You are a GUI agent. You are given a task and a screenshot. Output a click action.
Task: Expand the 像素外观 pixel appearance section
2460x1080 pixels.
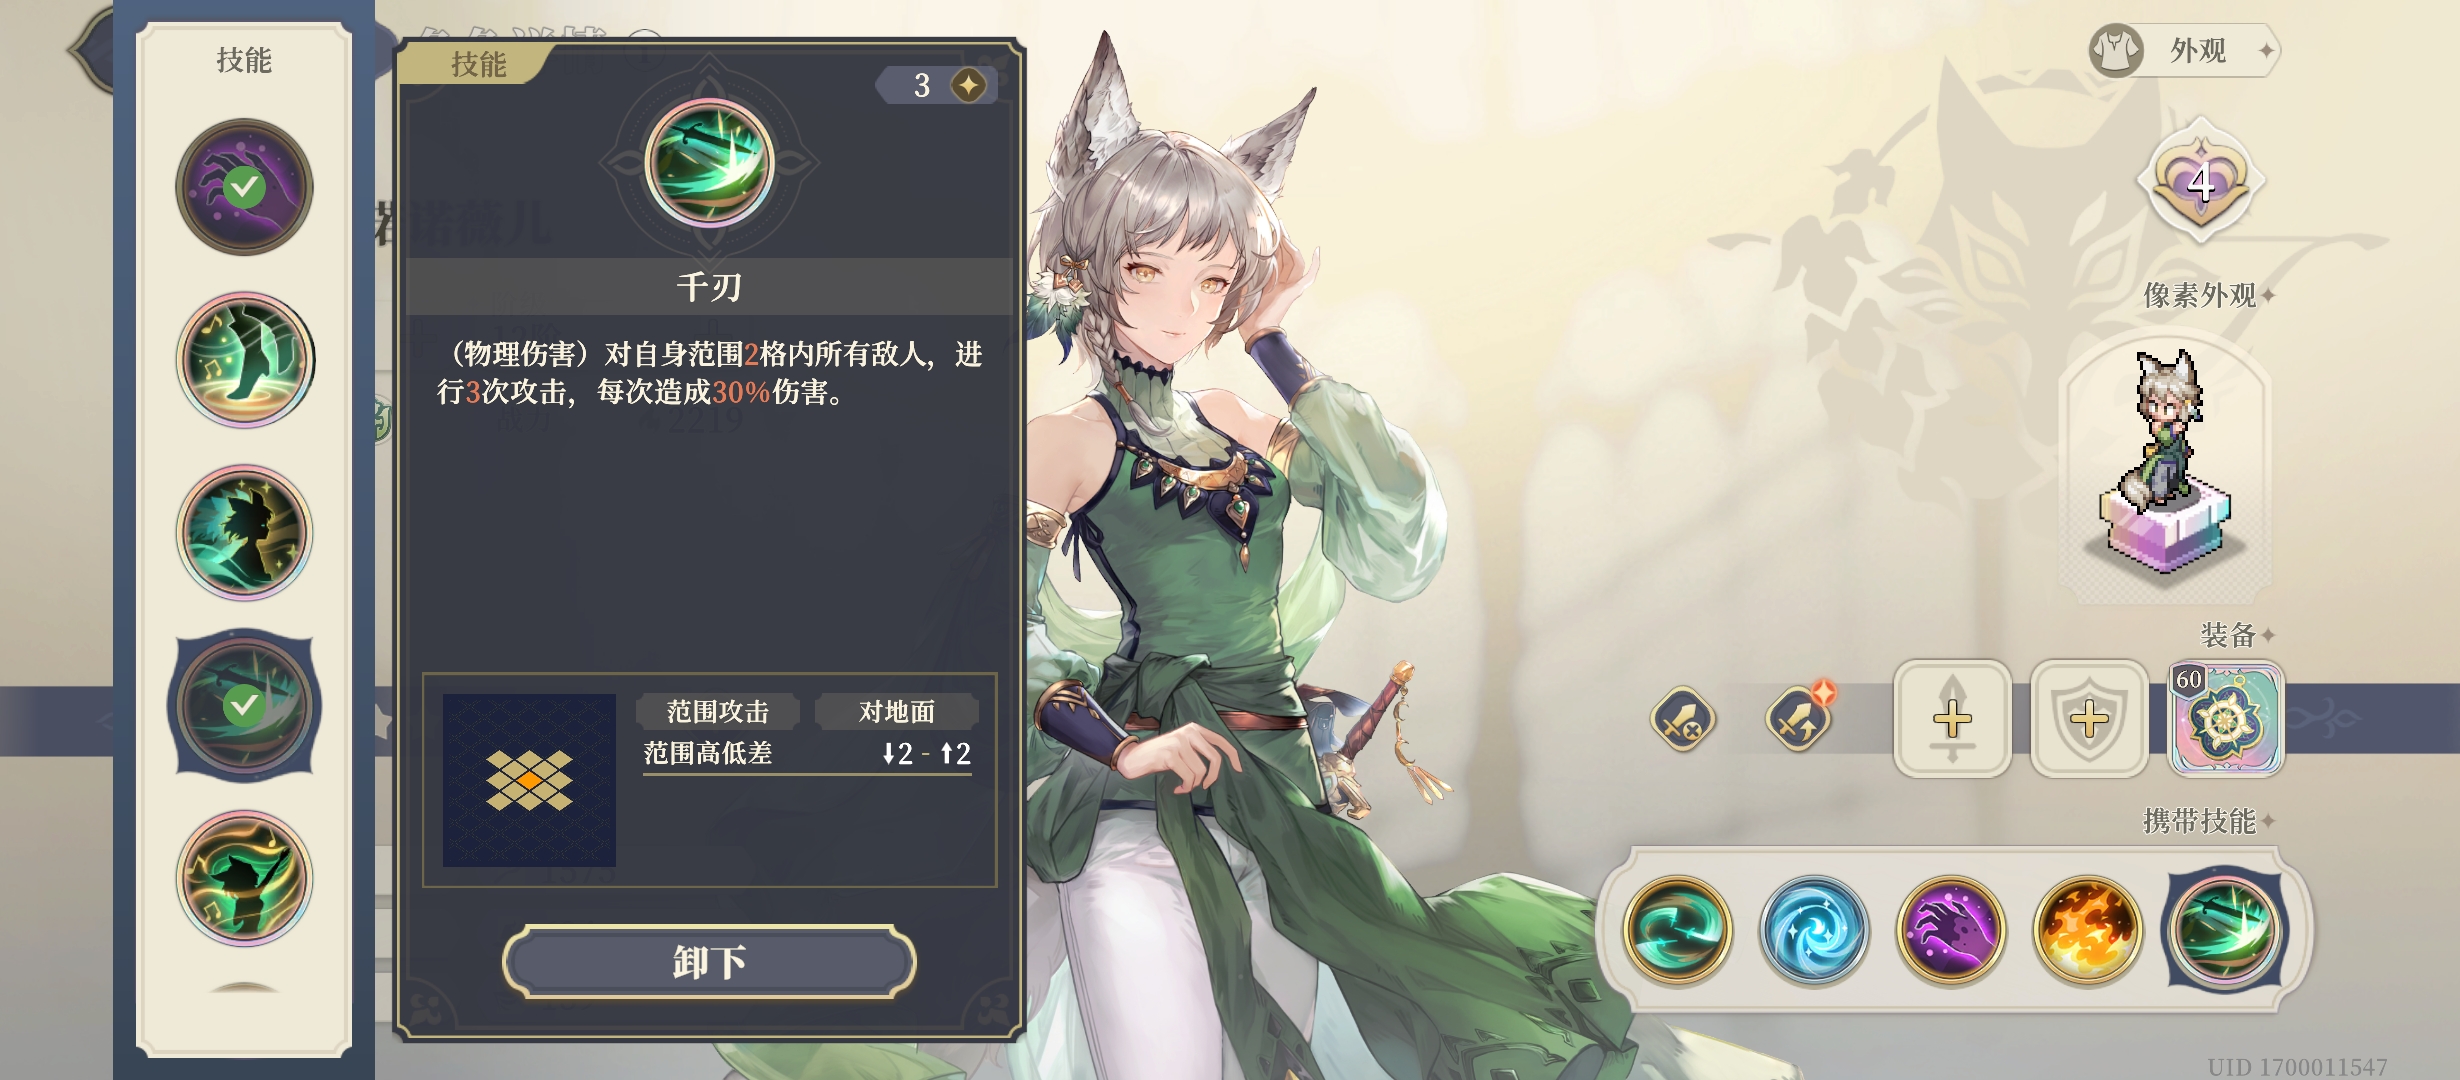pos(2208,295)
